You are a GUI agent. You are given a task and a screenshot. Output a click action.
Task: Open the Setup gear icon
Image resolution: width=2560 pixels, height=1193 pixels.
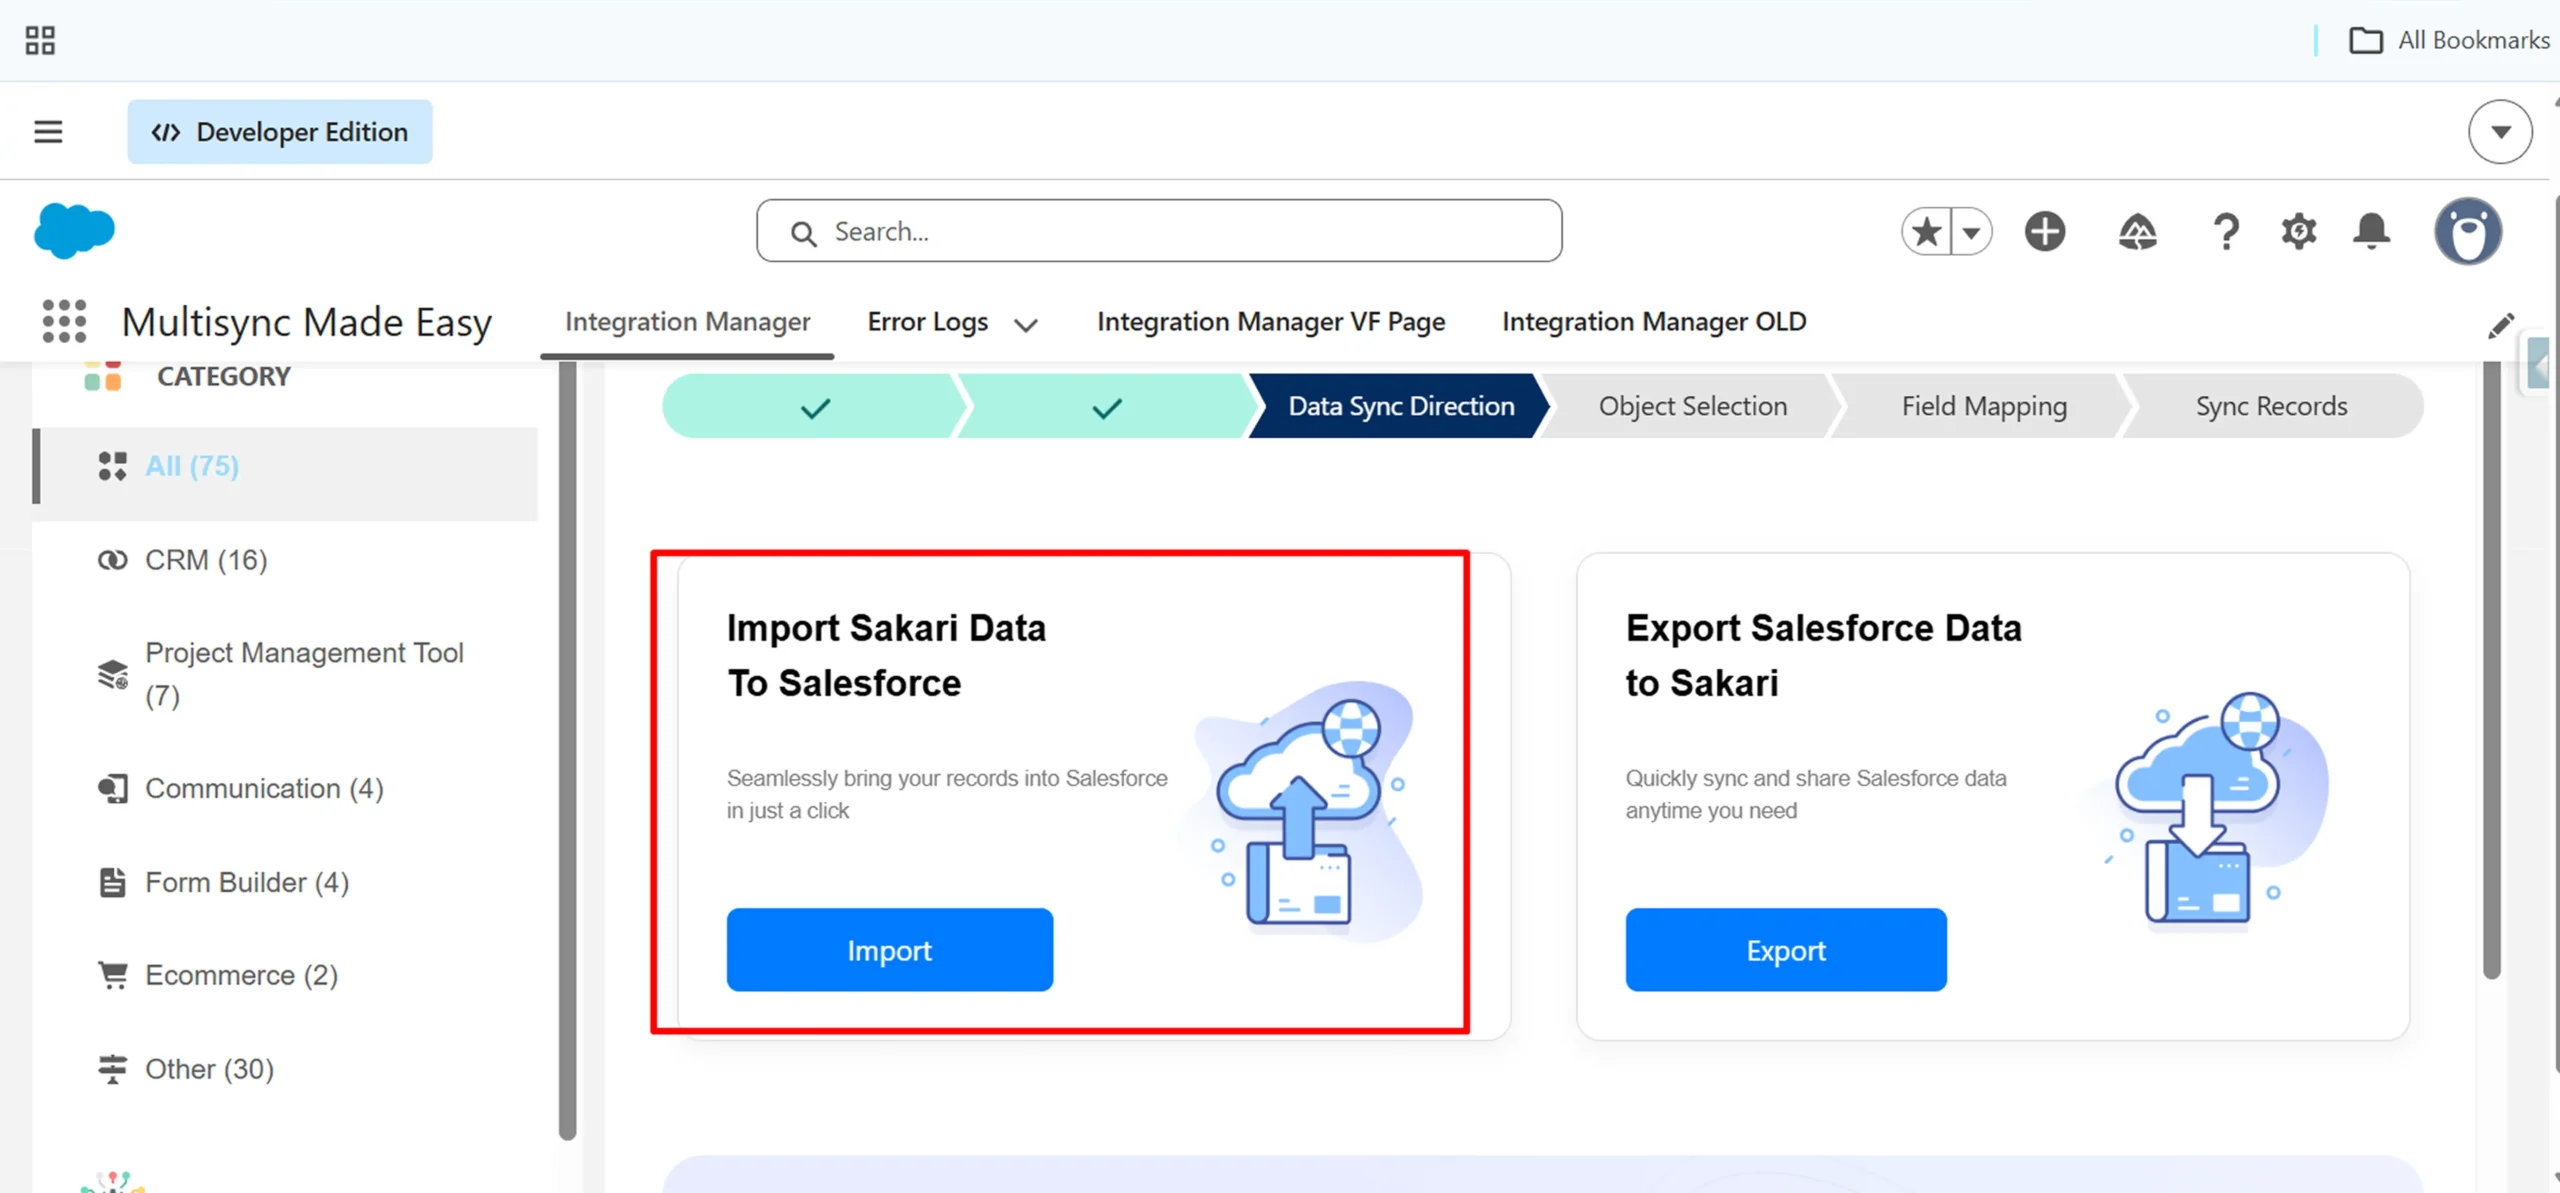point(2299,232)
